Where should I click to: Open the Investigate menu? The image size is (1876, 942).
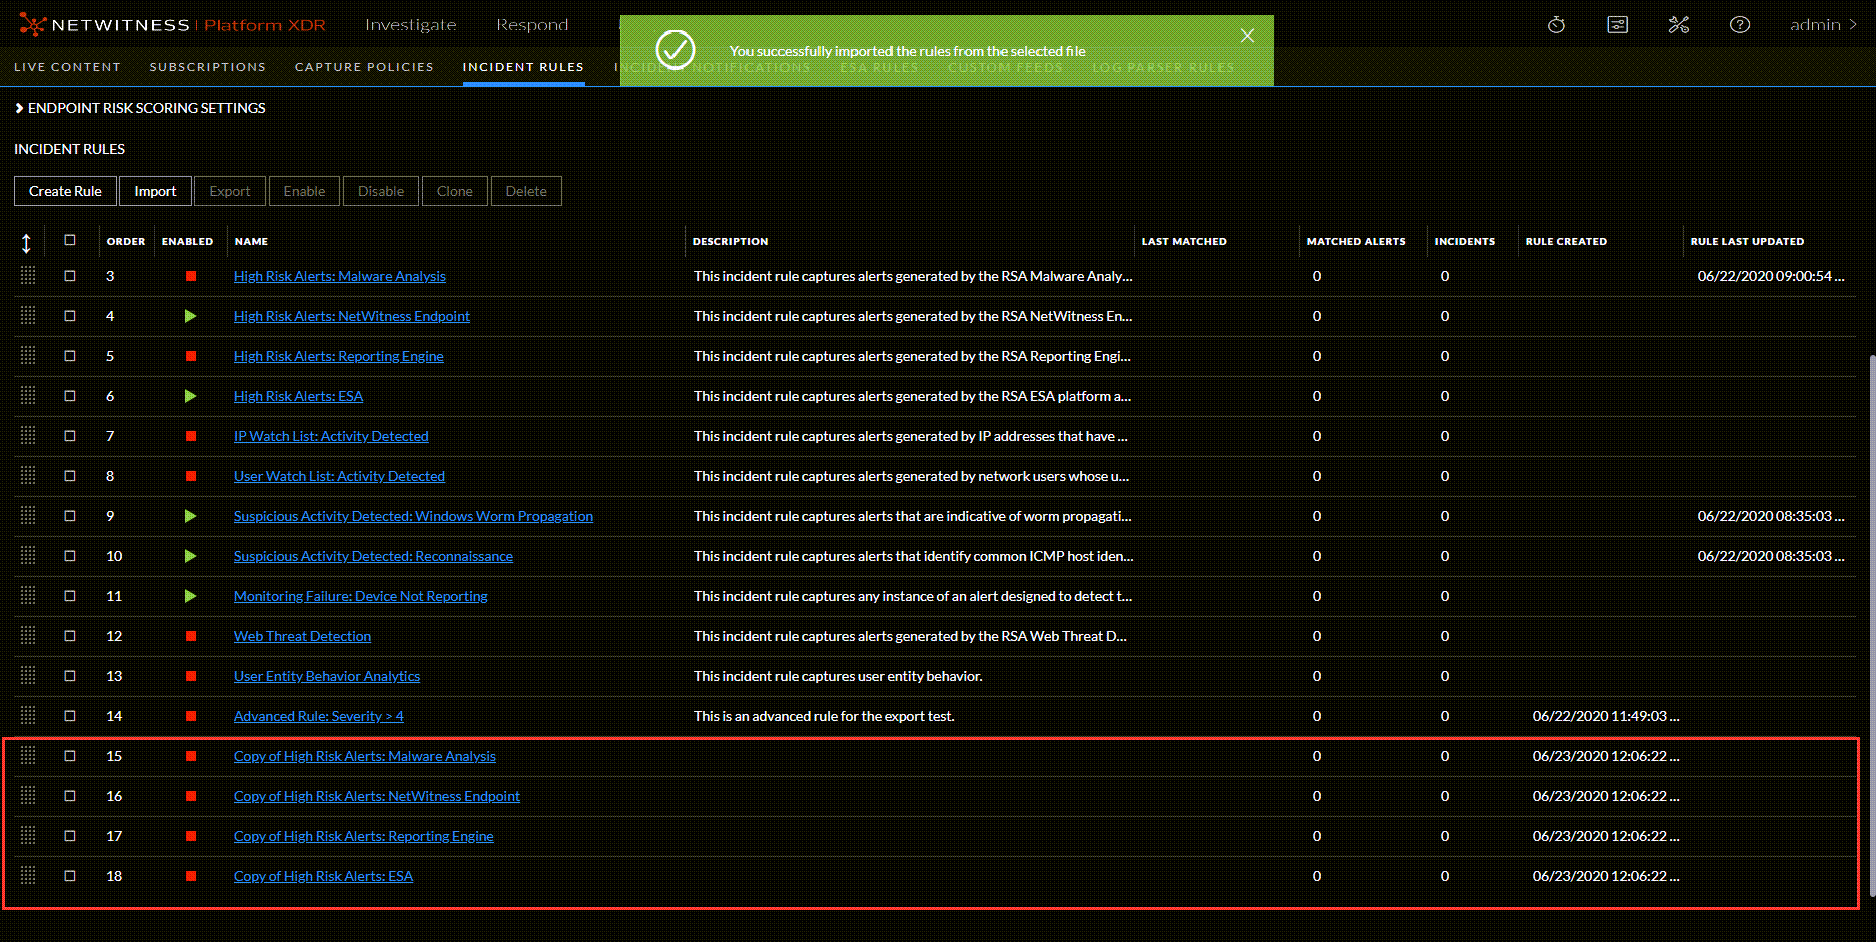(x=411, y=24)
